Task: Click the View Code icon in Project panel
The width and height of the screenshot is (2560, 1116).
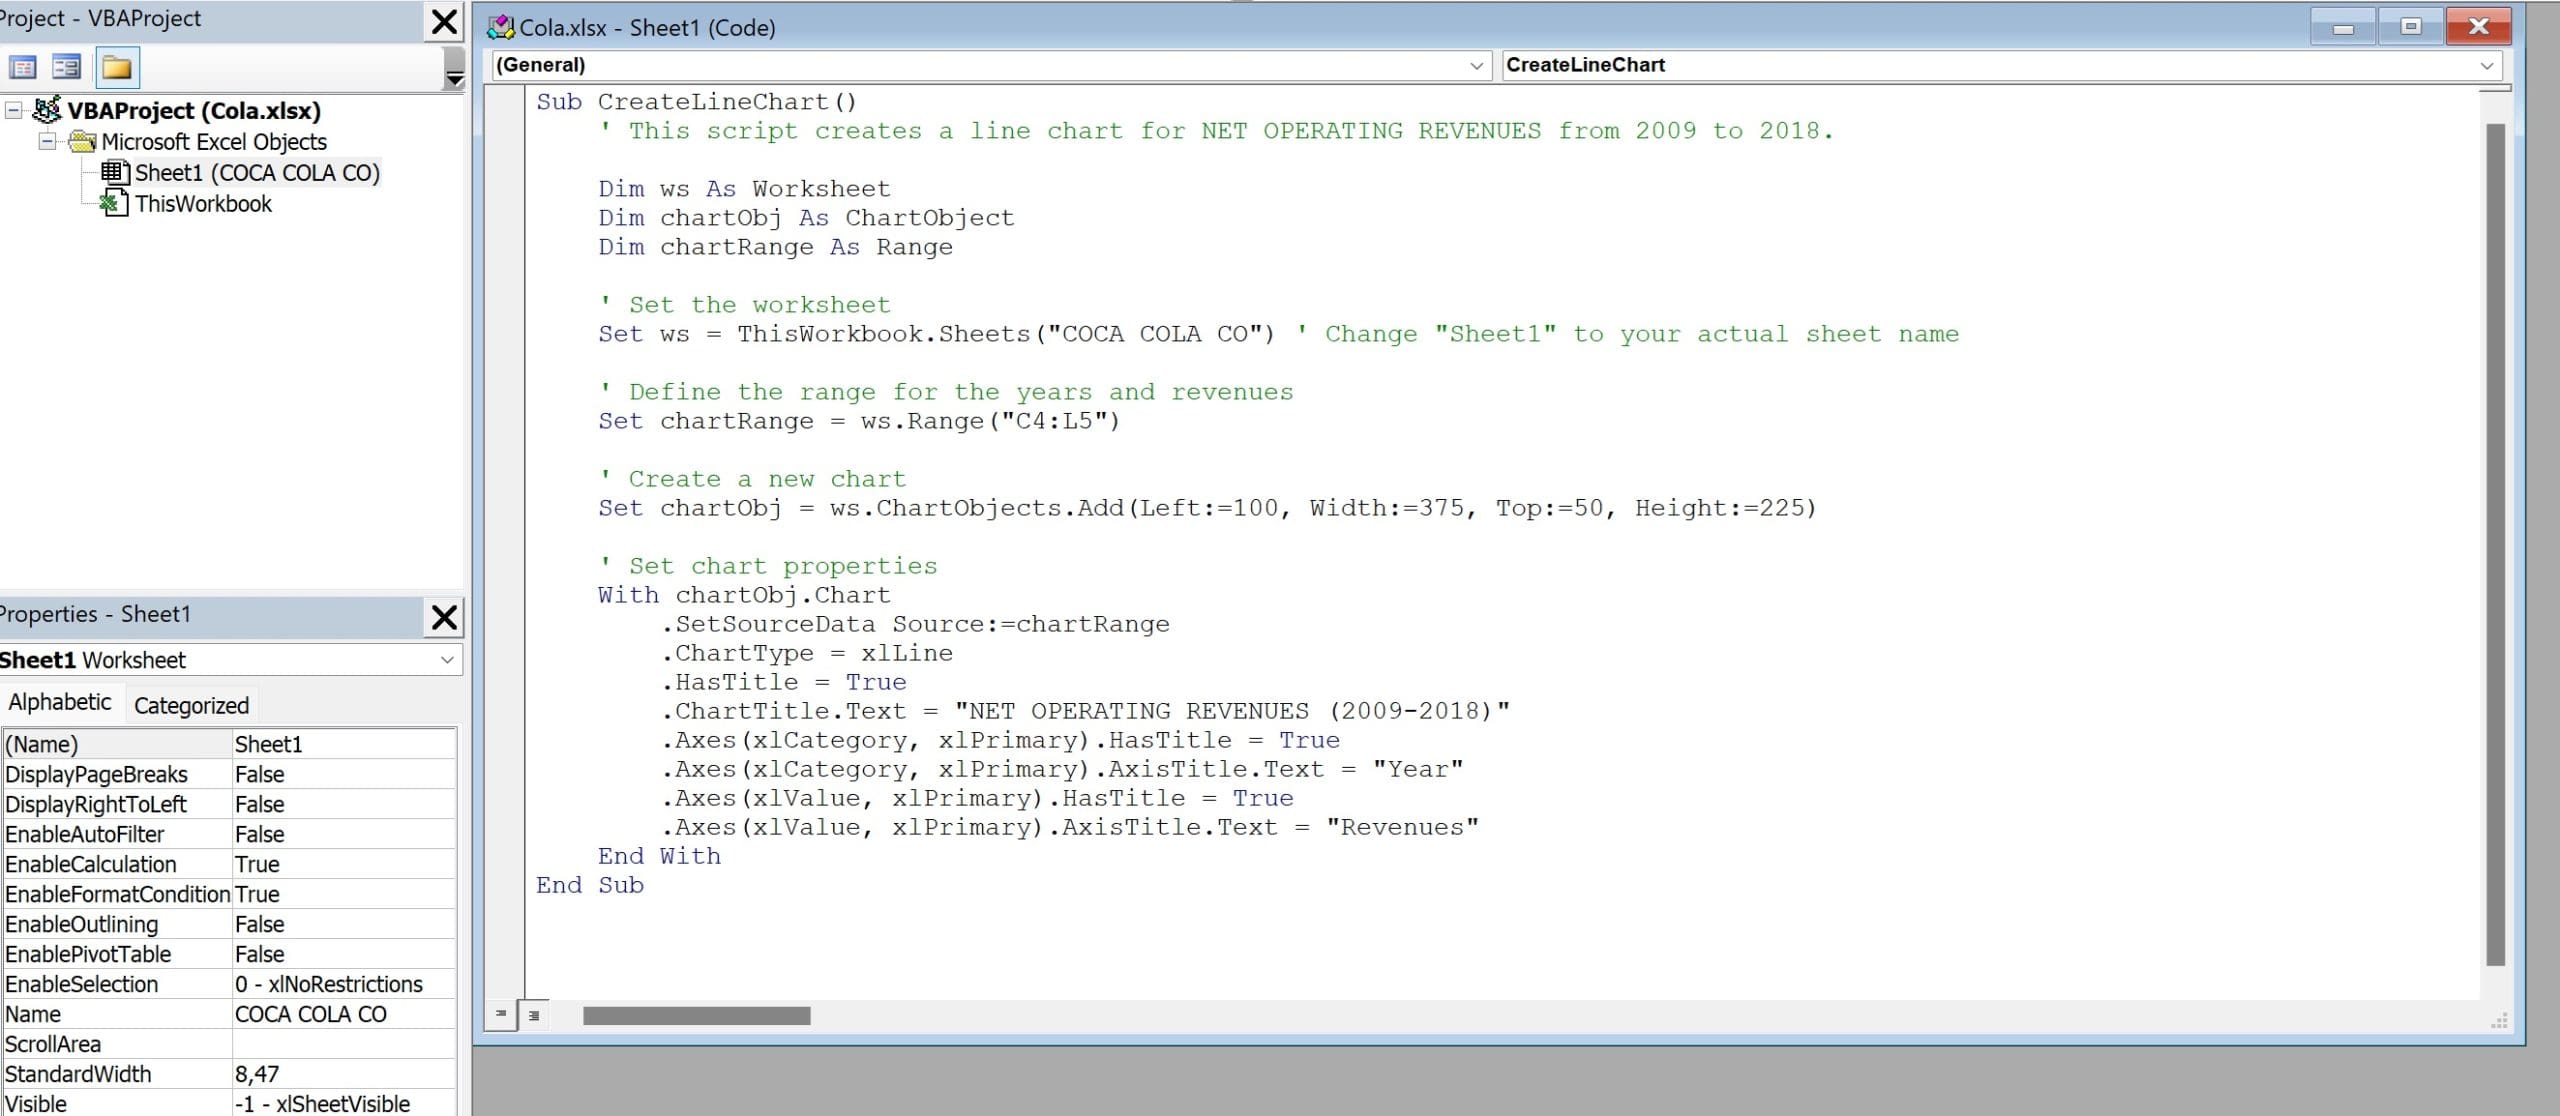Action: [x=22, y=68]
